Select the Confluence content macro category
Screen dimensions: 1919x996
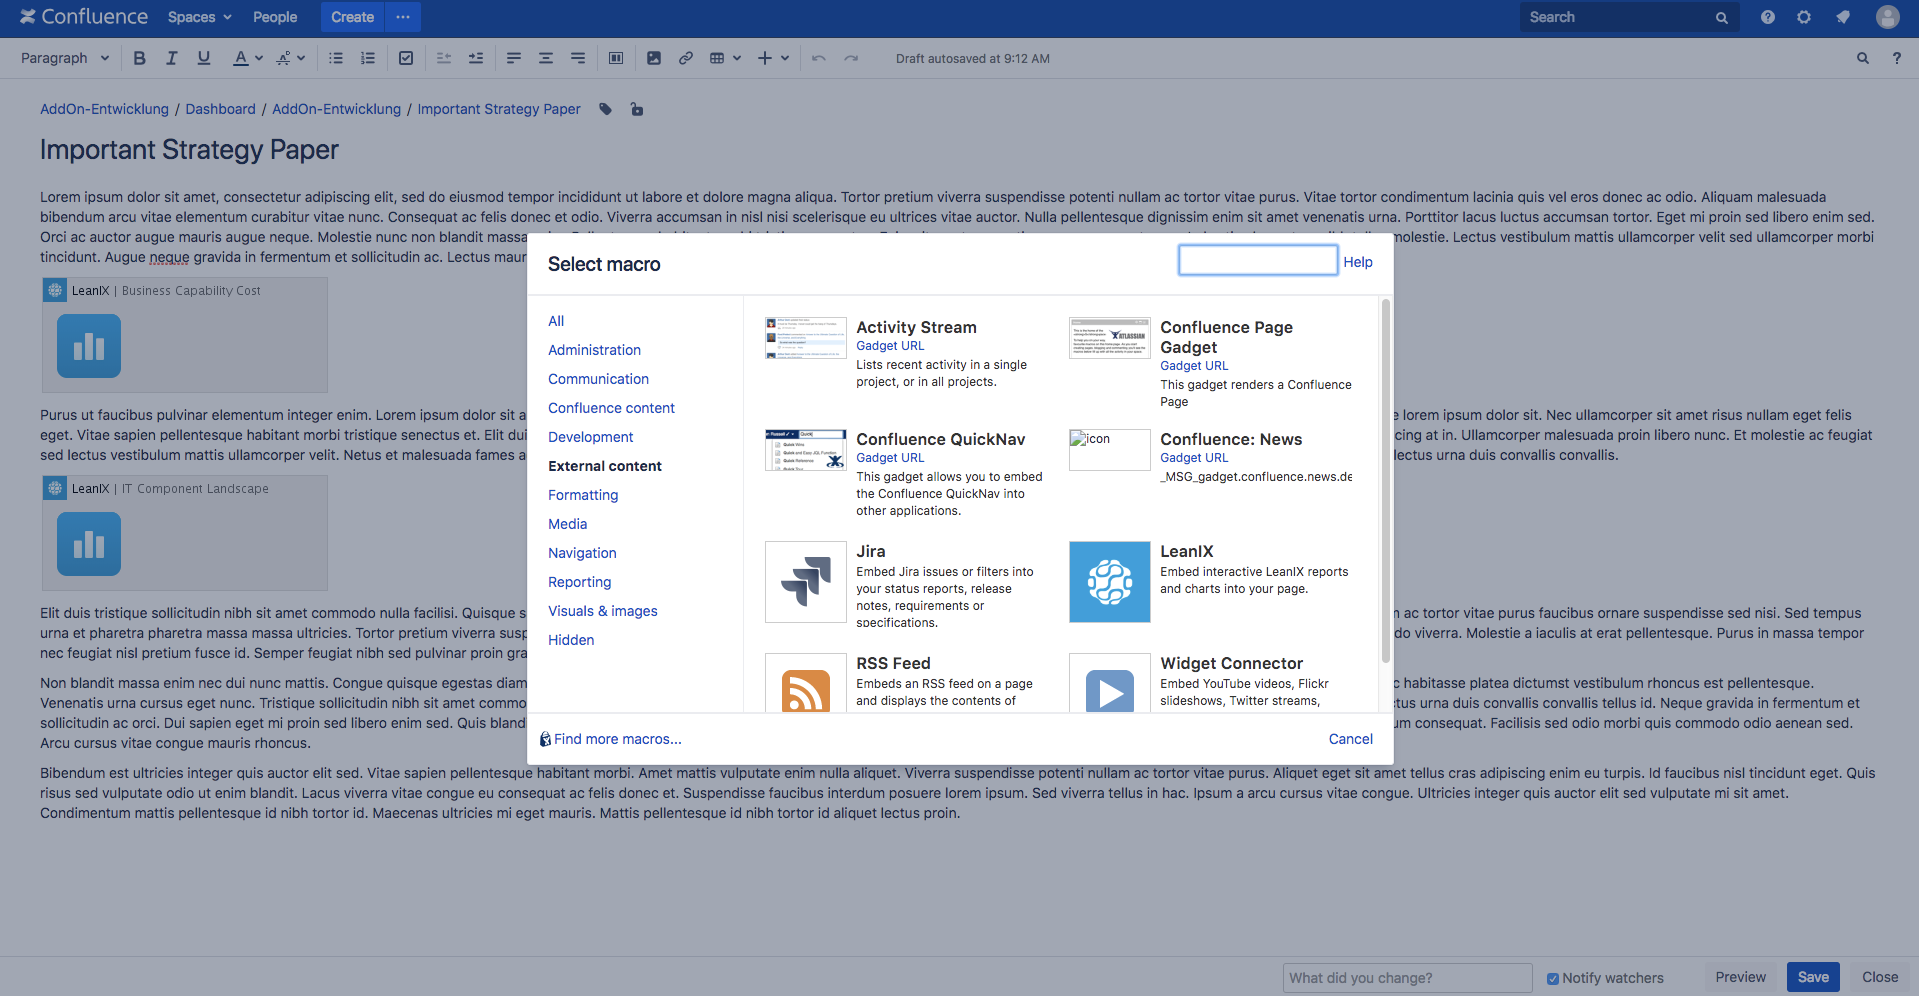pos(611,408)
